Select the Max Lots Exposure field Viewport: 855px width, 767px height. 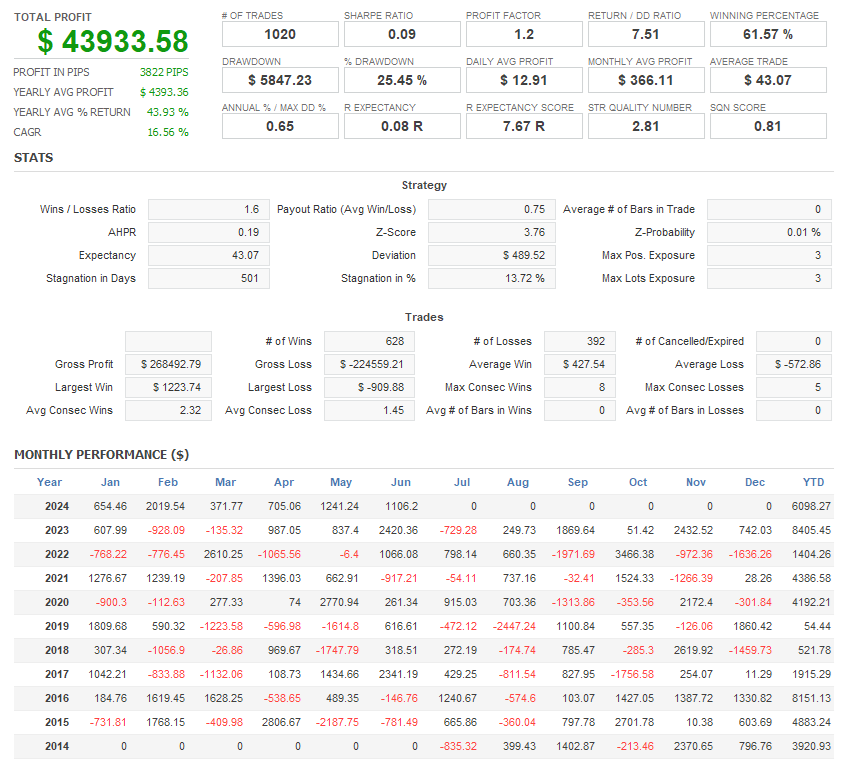click(x=769, y=278)
